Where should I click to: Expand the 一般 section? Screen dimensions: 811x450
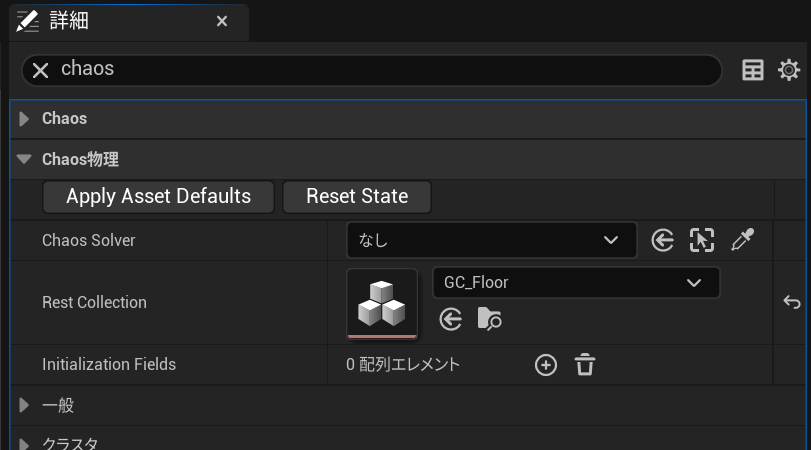tap(25, 405)
